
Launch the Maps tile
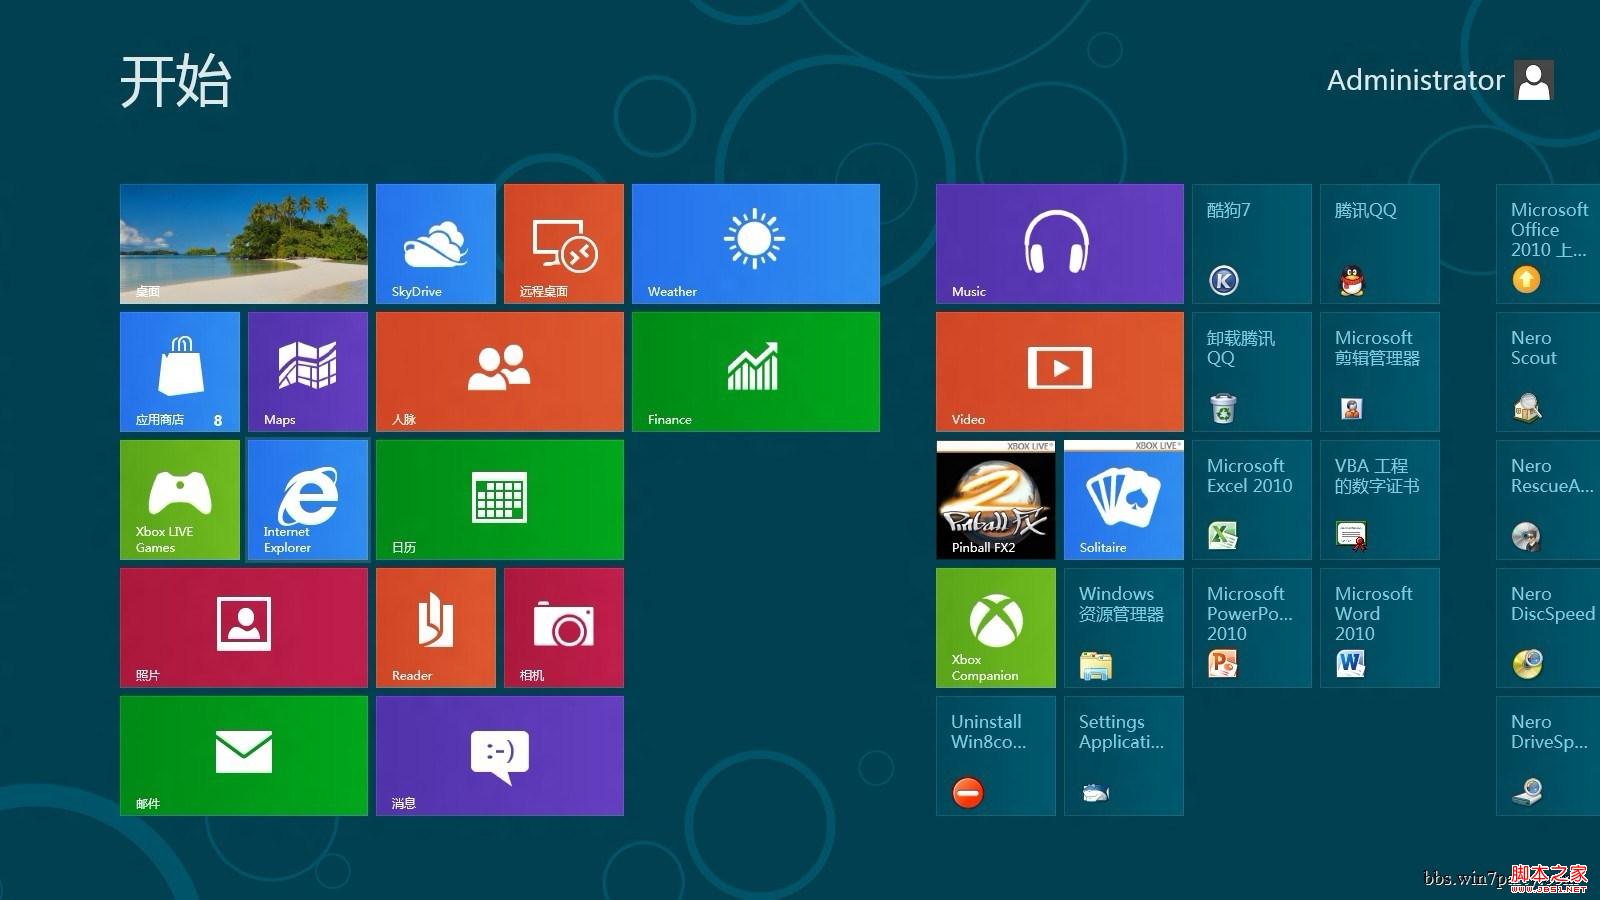[308, 372]
